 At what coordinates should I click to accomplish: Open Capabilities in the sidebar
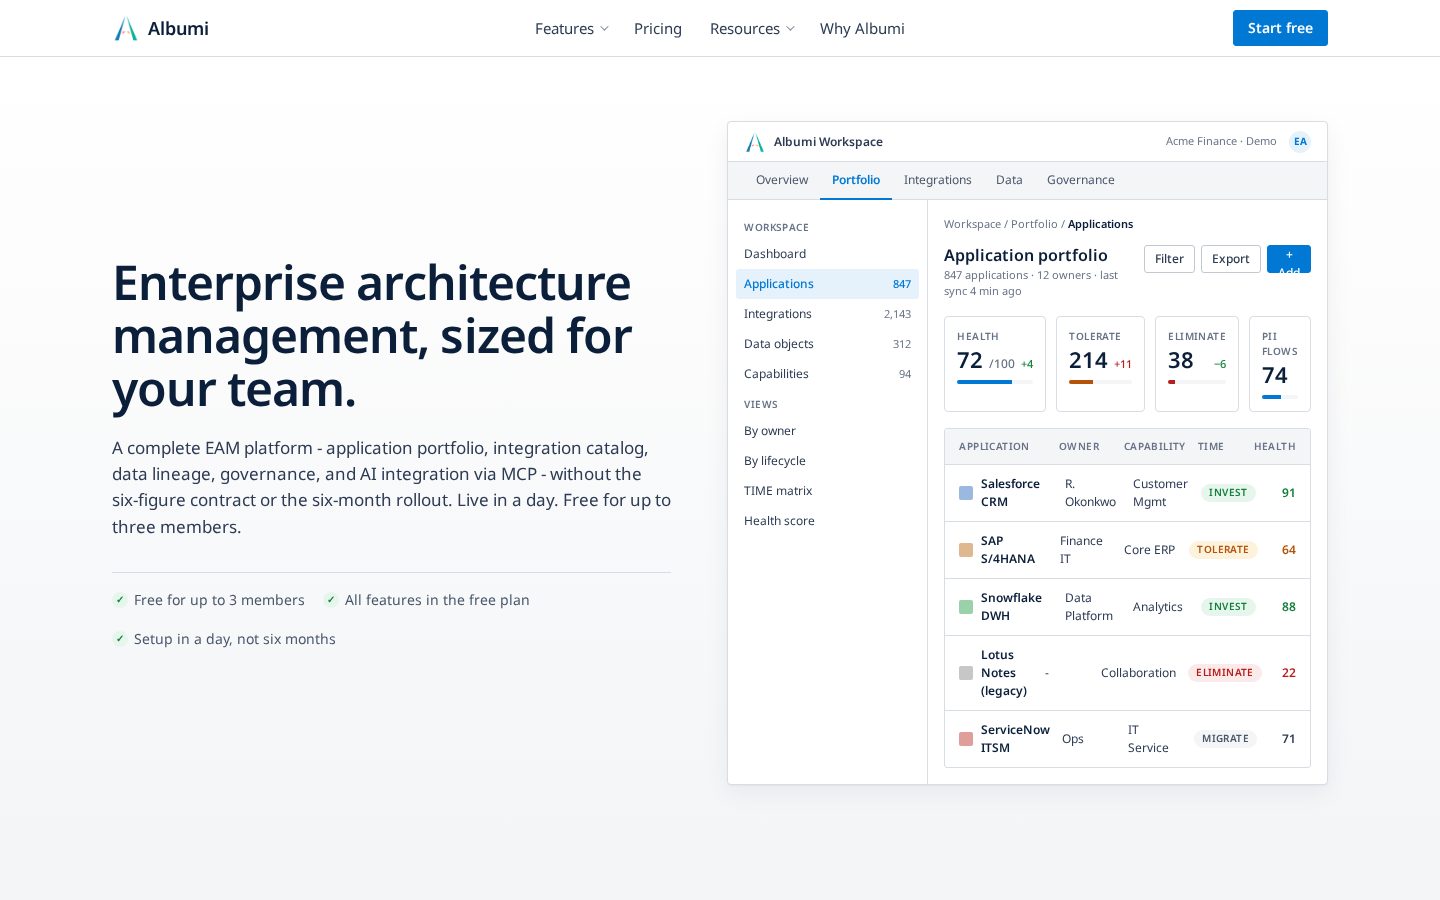(x=827, y=374)
